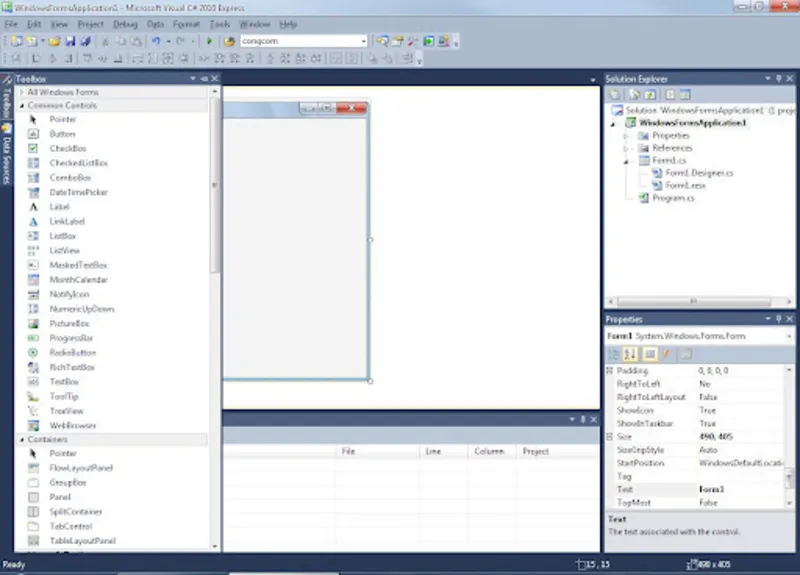Select the NotifyIcon control in Toolbox
This screenshot has height=575, width=800.
(69, 294)
